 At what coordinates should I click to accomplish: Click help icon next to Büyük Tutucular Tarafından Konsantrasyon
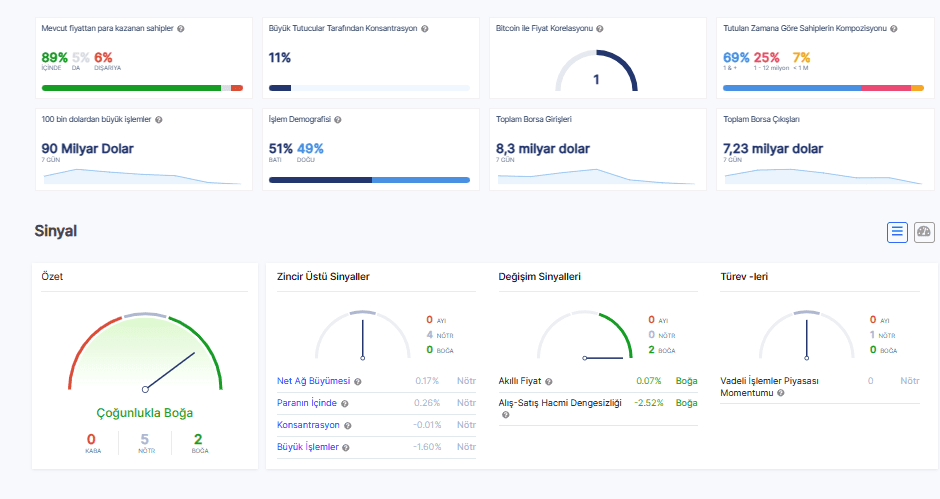click(x=425, y=29)
